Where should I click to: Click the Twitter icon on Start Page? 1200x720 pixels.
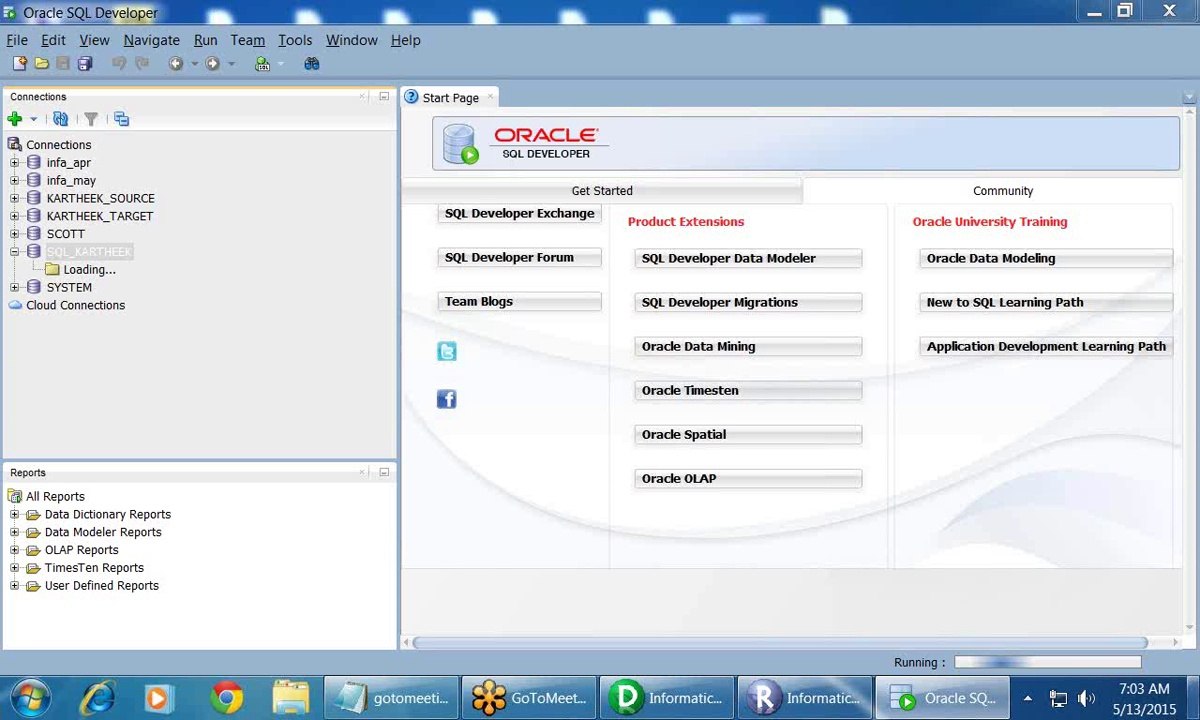447,351
